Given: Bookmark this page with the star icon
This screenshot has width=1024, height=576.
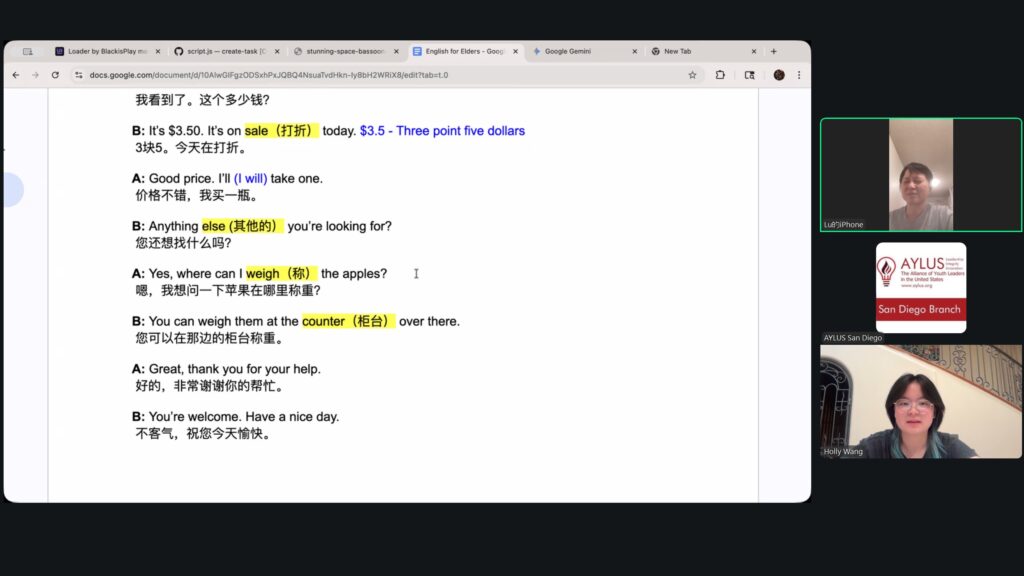Looking at the screenshot, I should 692,75.
